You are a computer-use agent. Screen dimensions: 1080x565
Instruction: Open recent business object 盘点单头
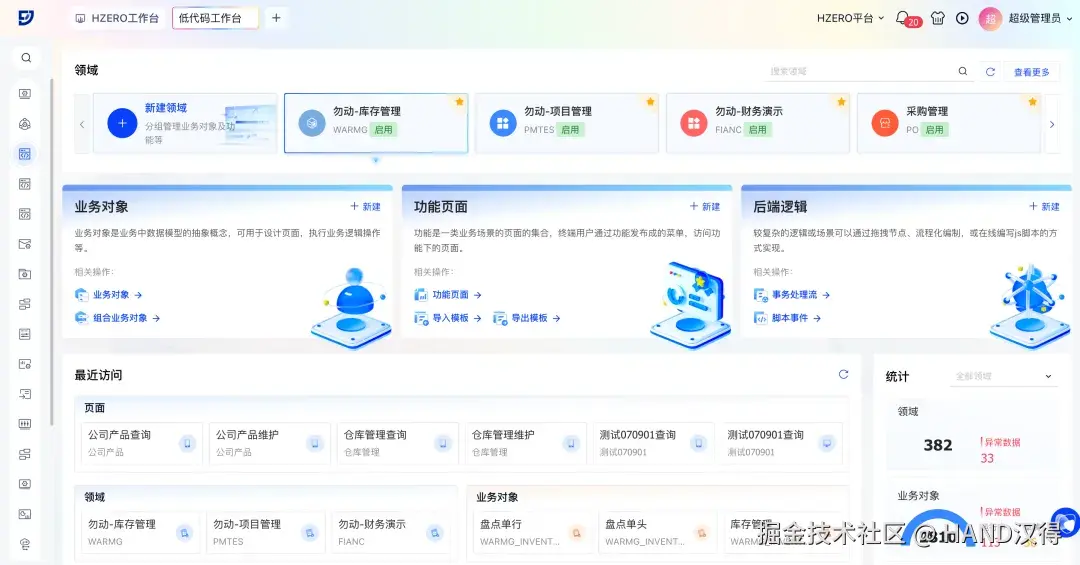[x=658, y=533]
